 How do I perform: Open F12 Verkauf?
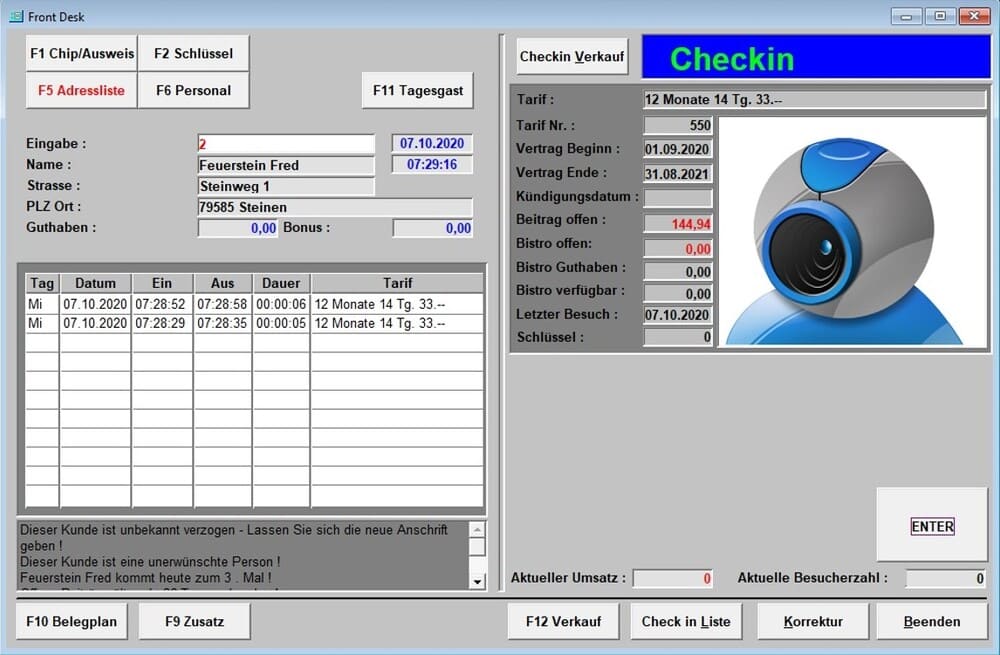(563, 621)
